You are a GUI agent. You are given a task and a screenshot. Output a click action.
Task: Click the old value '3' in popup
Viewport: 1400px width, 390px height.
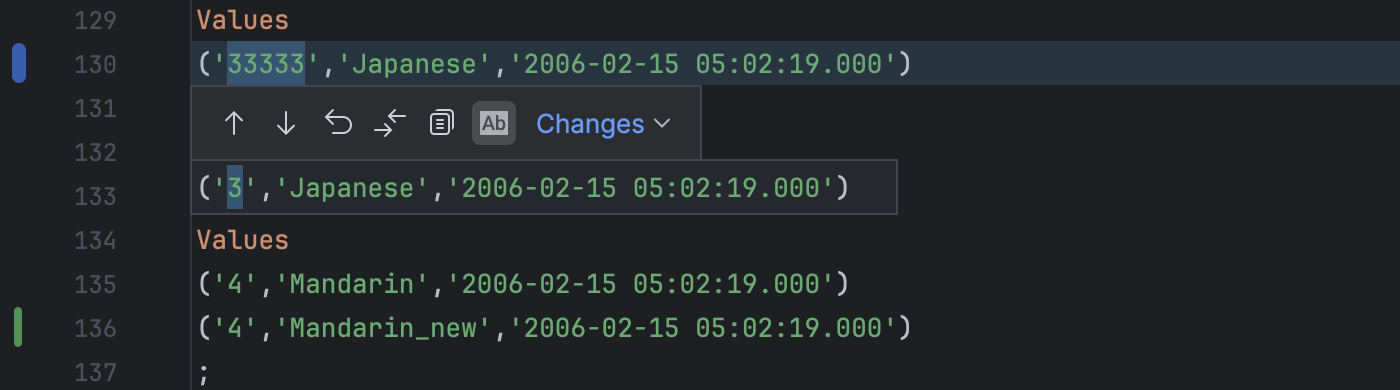point(235,187)
